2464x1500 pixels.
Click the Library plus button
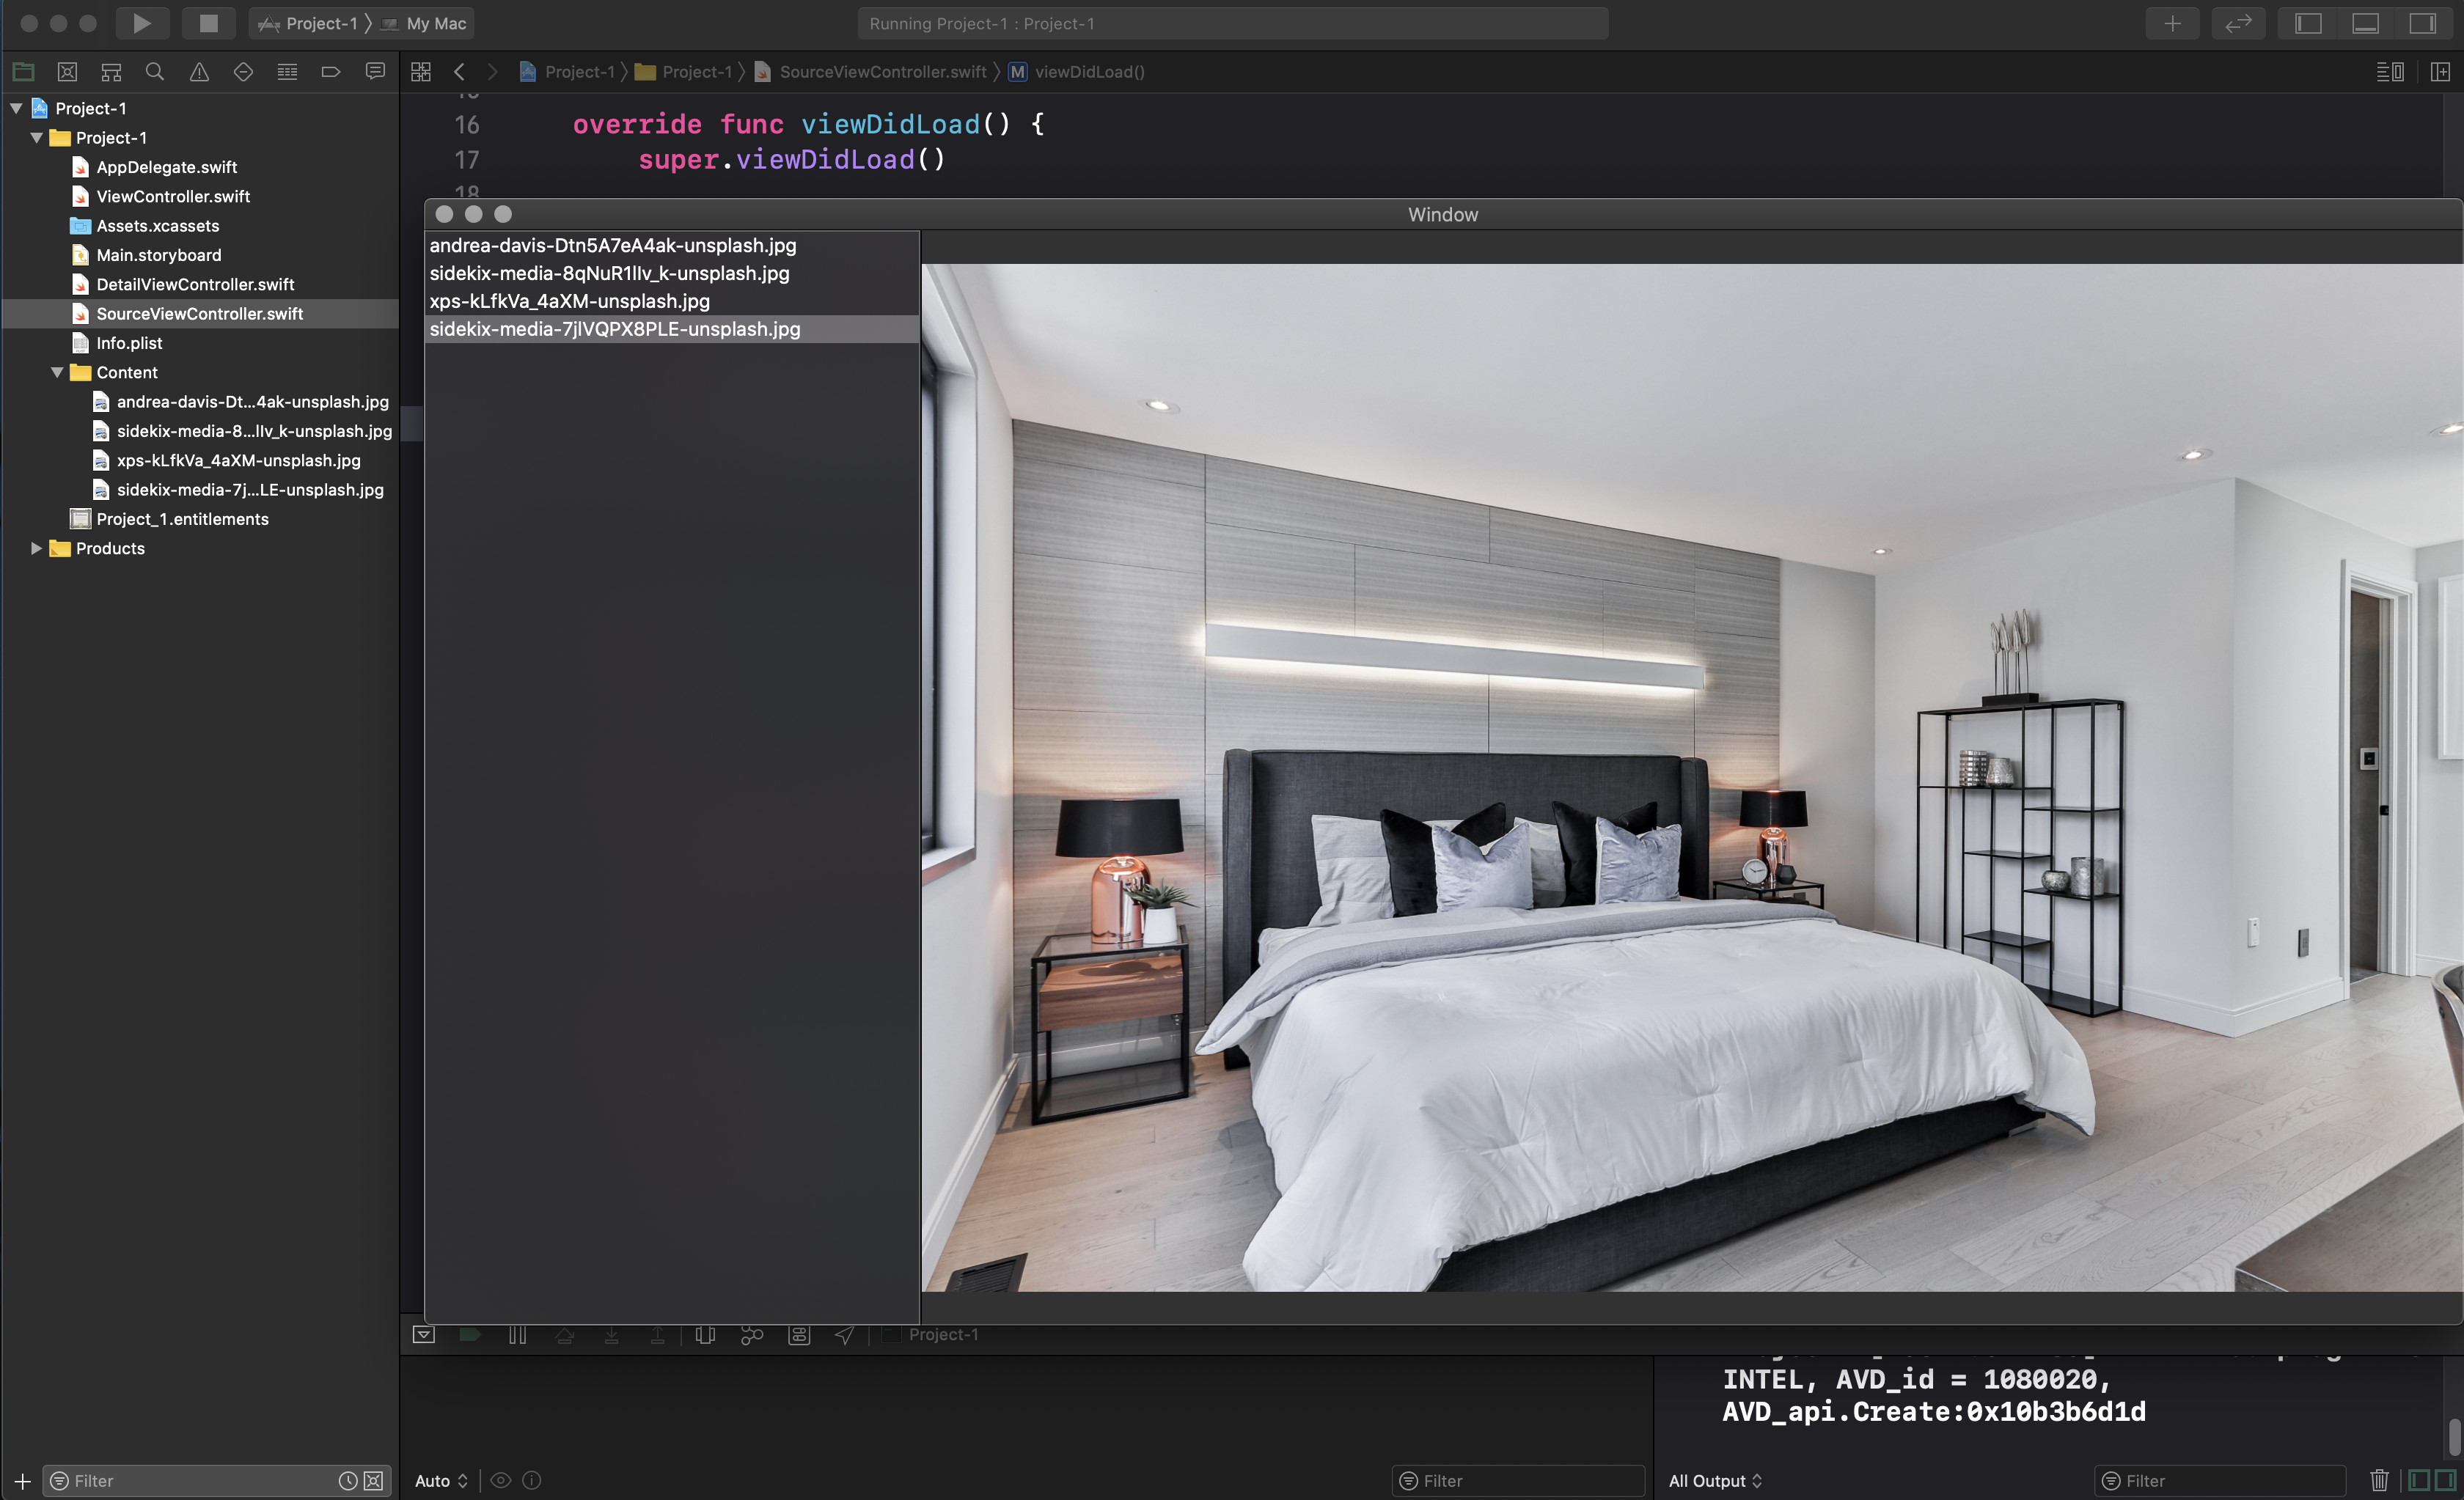[2172, 23]
